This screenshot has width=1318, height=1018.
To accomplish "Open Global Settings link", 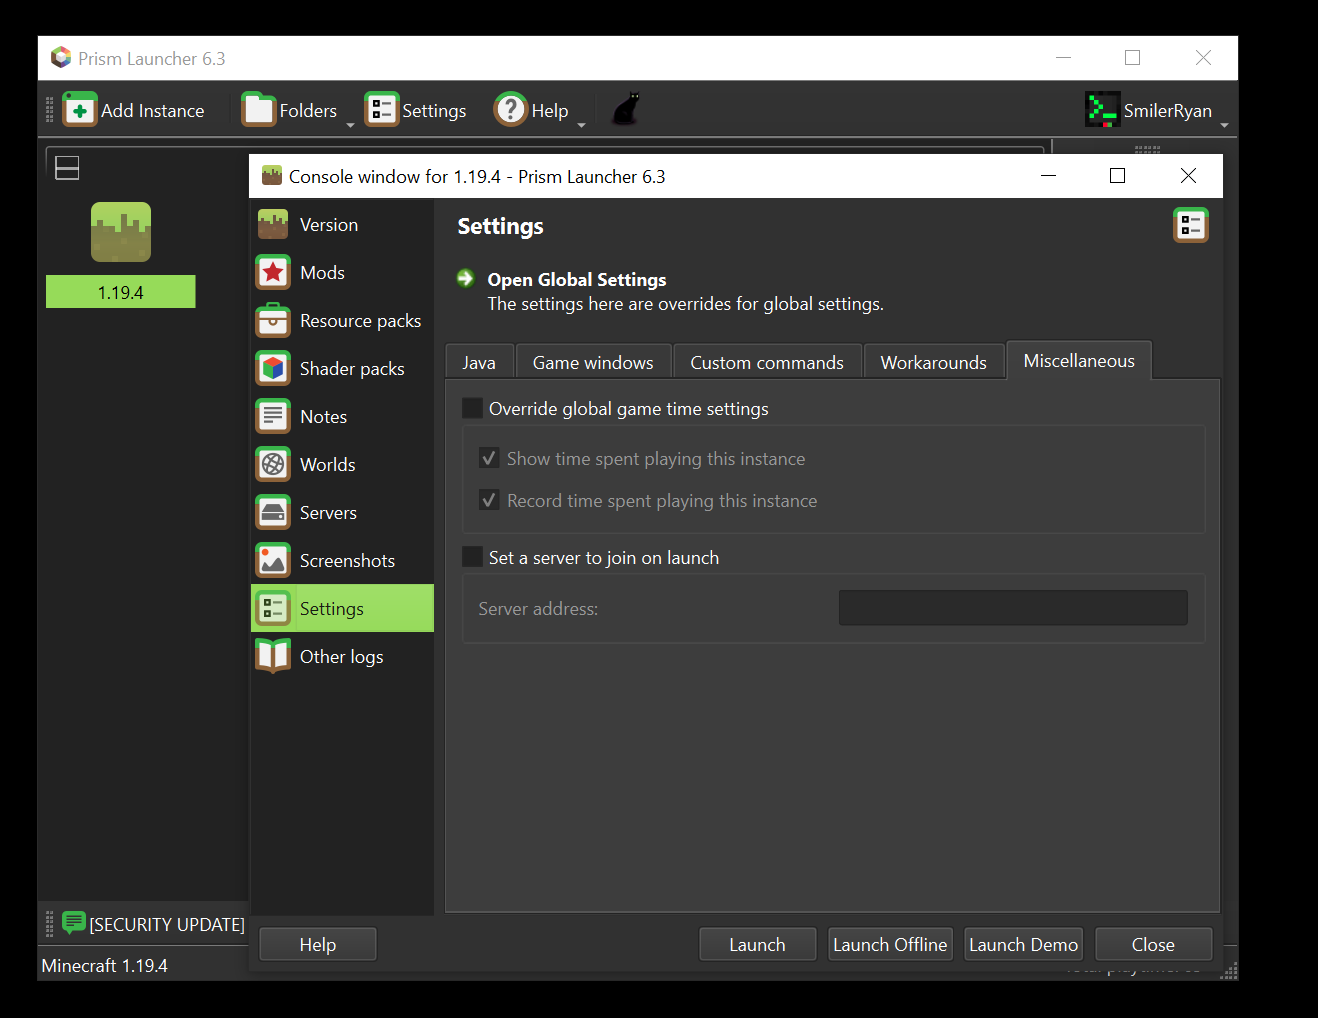I will pyautogui.click(x=576, y=279).
